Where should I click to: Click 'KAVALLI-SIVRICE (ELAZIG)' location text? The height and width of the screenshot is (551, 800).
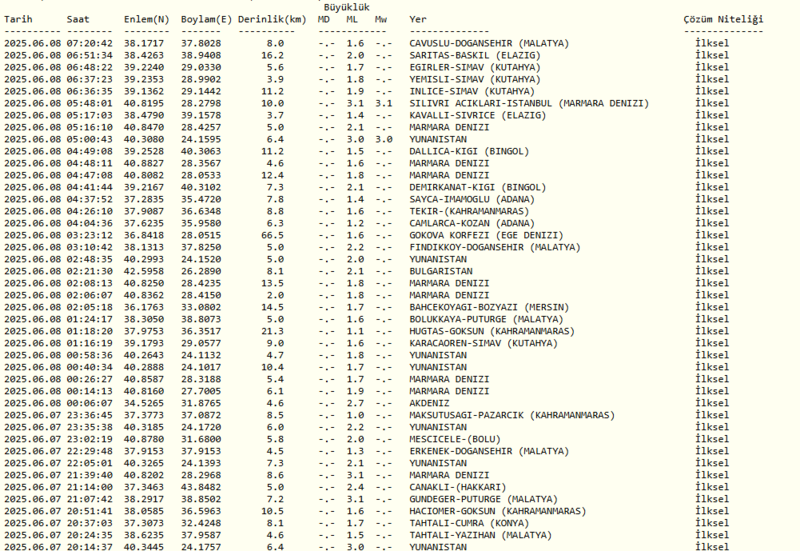pyautogui.click(x=478, y=115)
